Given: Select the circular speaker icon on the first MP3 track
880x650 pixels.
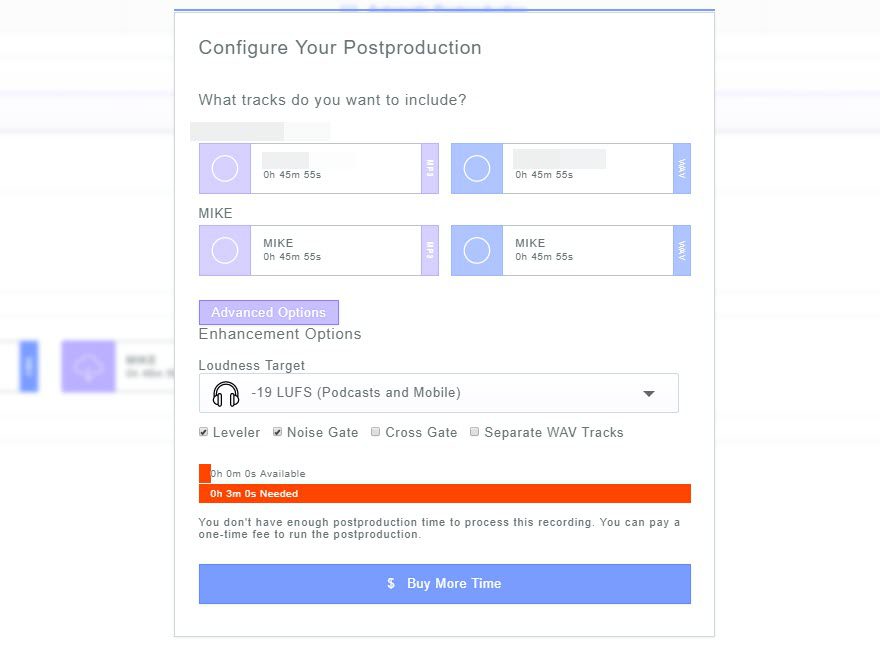Looking at the screenshot, I should 224,168.
